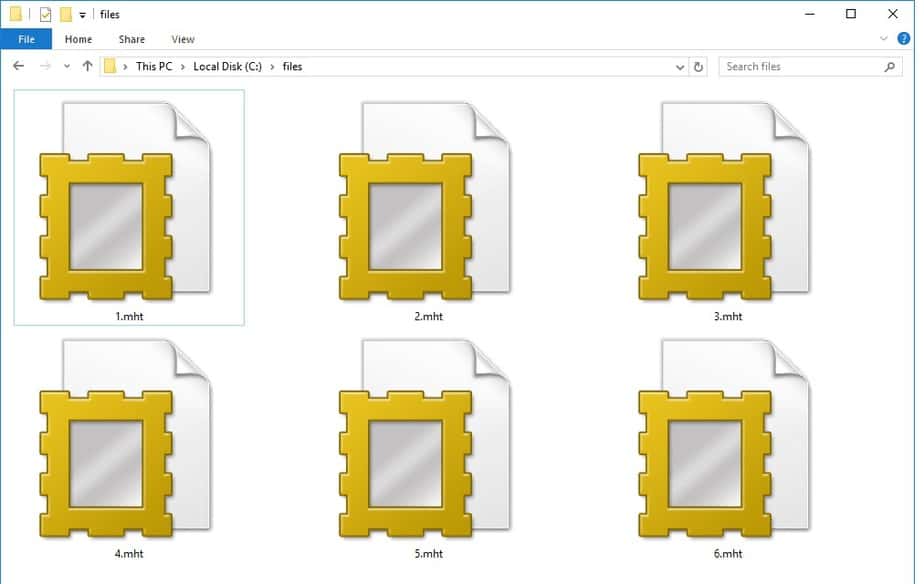Click New folder quick access icon
The width and height of the screenshot is (924, 584).
66,14
